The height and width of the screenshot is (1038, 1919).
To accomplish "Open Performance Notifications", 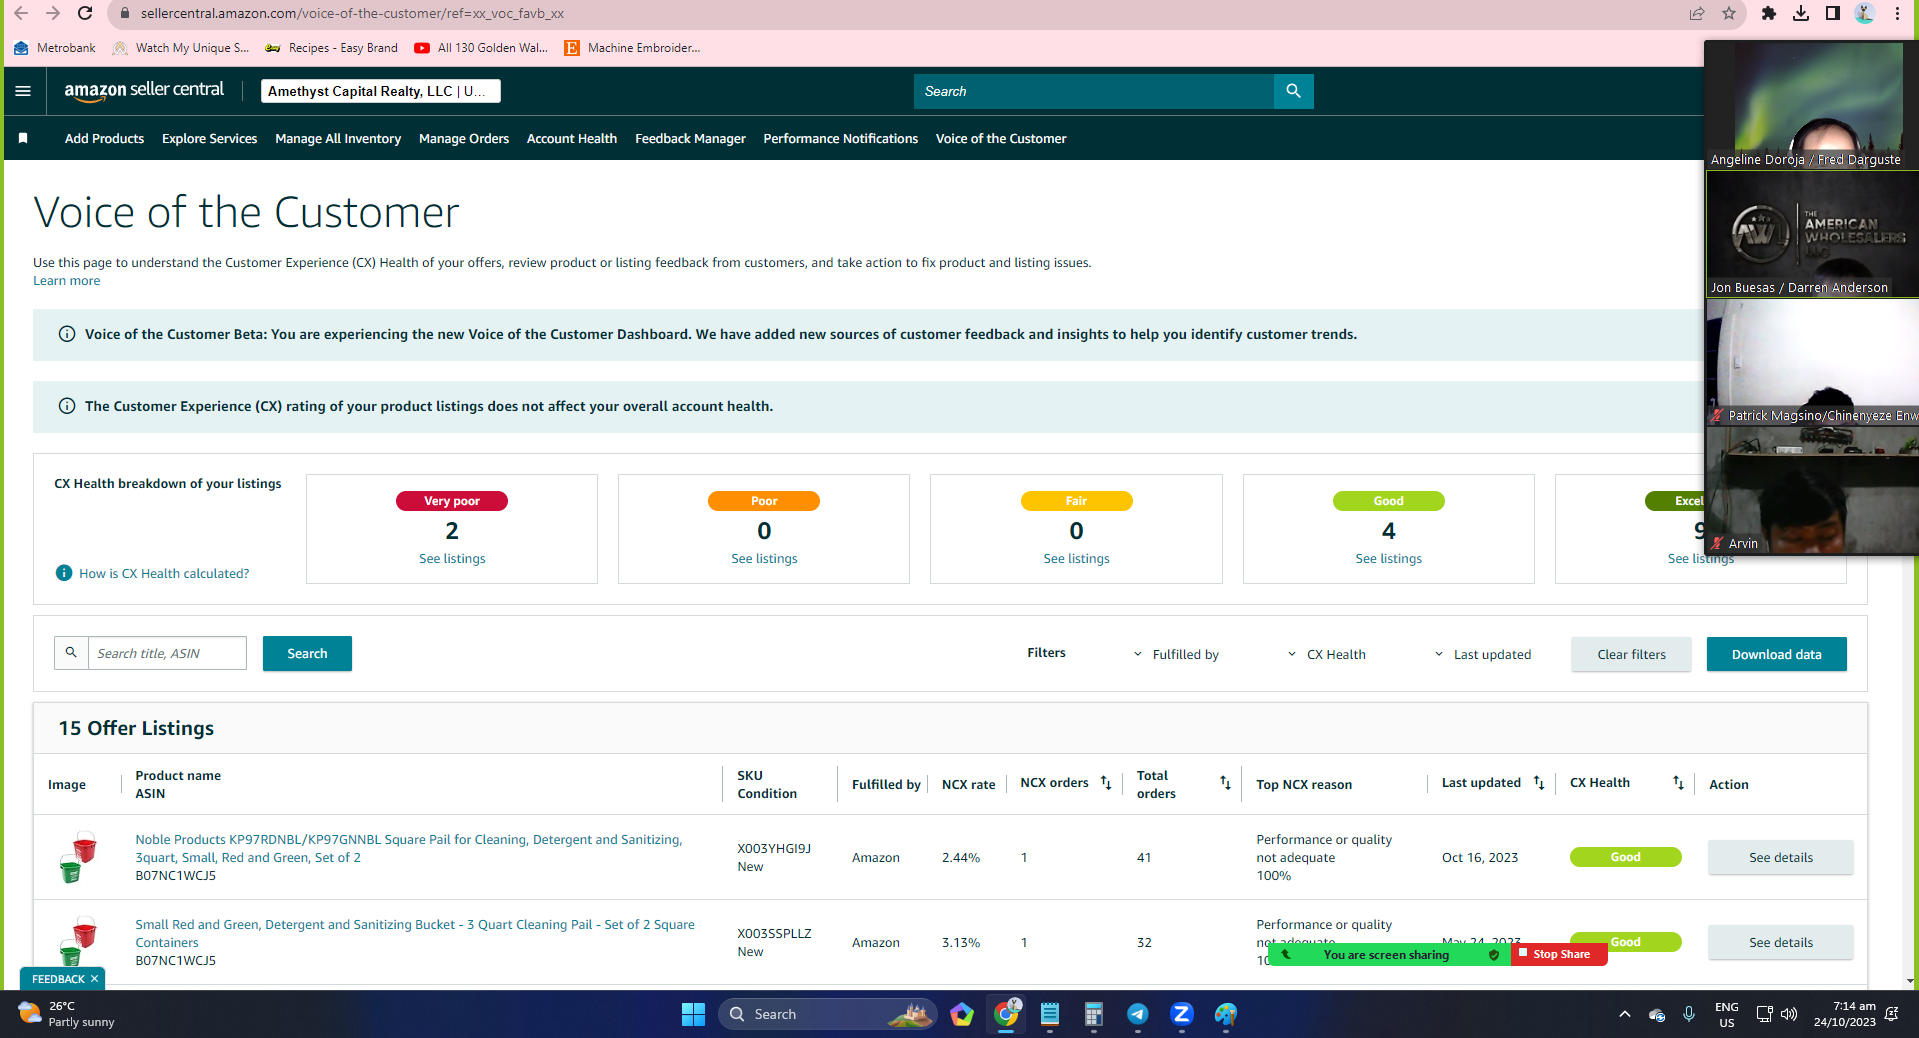I will 841,138.
